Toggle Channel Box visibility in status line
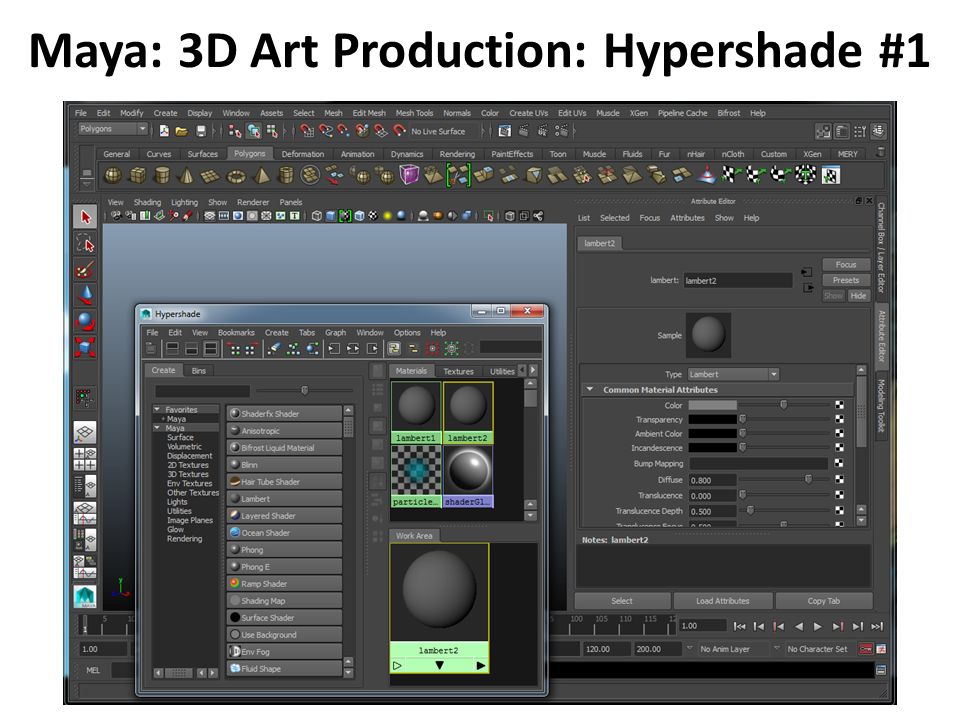The image size is (960, 720). click(x=879, y=131)
